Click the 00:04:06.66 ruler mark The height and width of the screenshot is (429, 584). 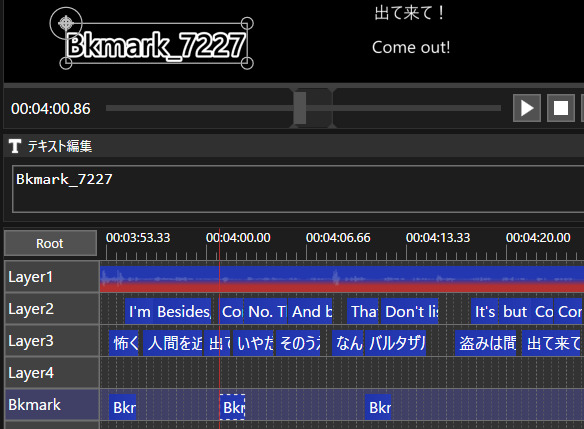coord(338,238)
